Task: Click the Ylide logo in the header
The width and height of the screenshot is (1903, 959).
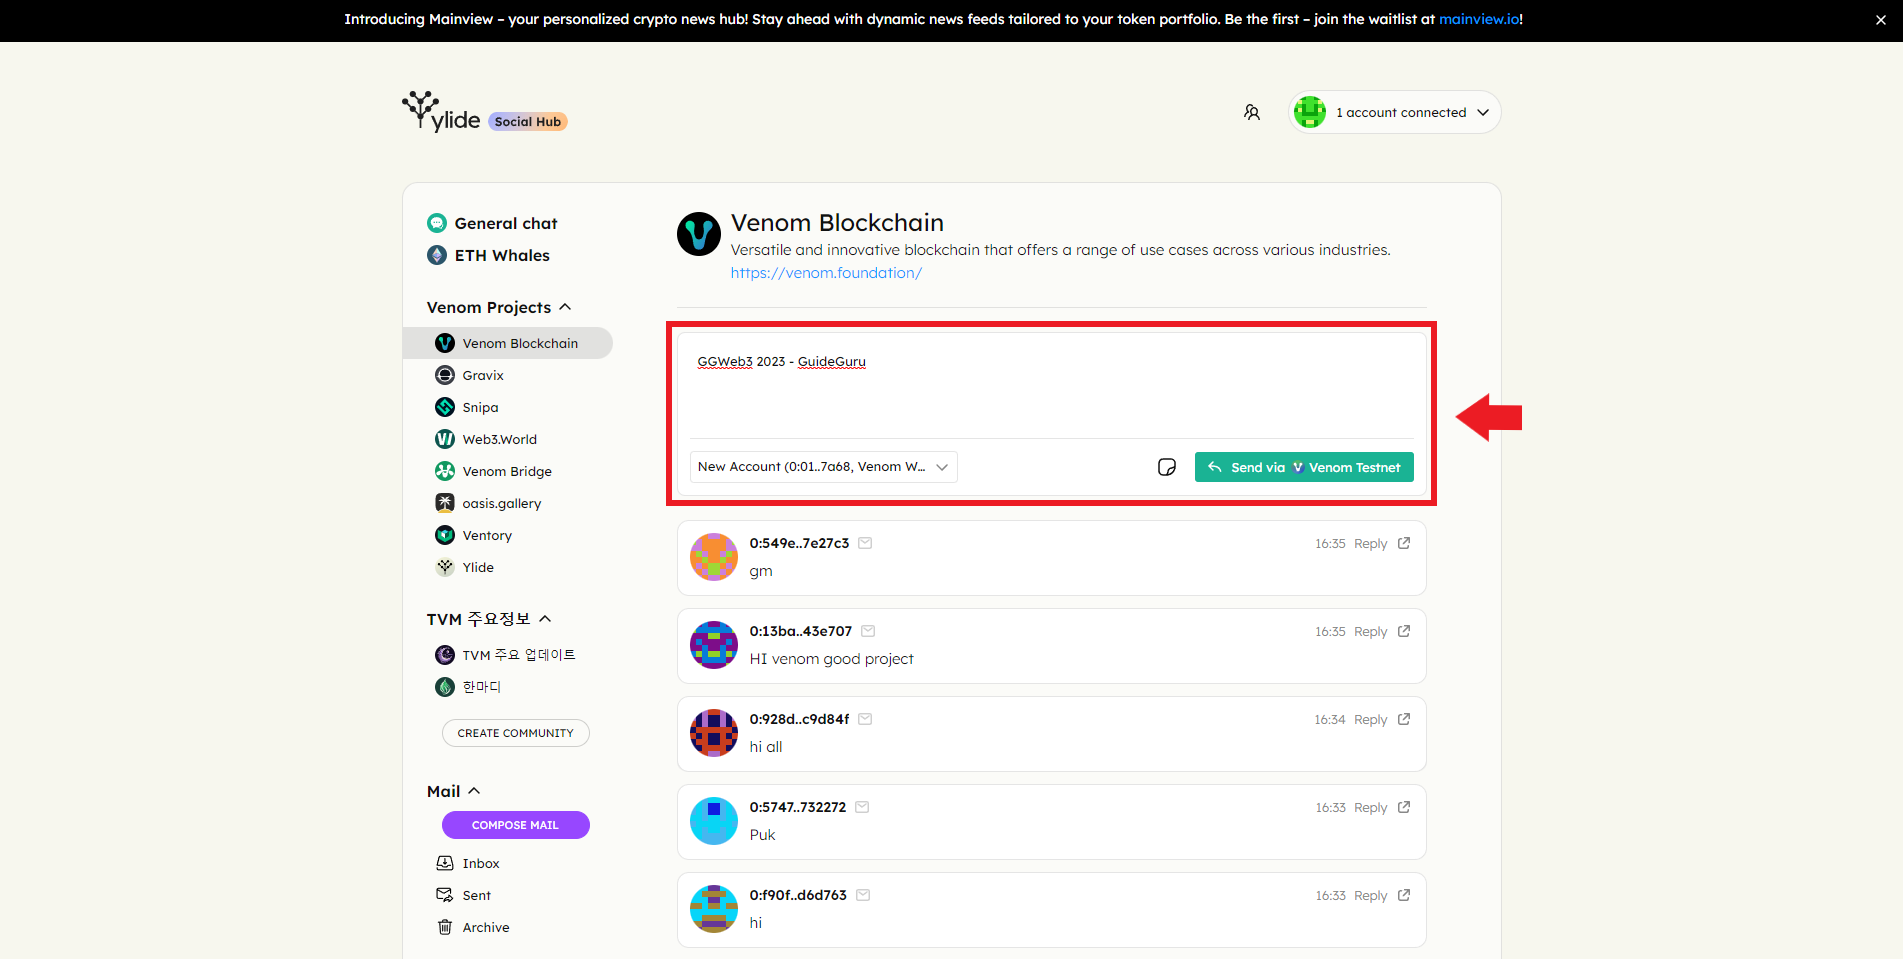Action: point(441,113)
